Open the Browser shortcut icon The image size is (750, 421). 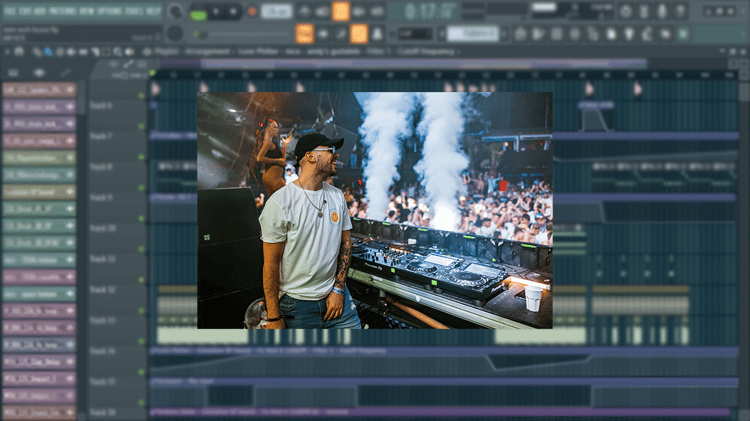[593, 33]
